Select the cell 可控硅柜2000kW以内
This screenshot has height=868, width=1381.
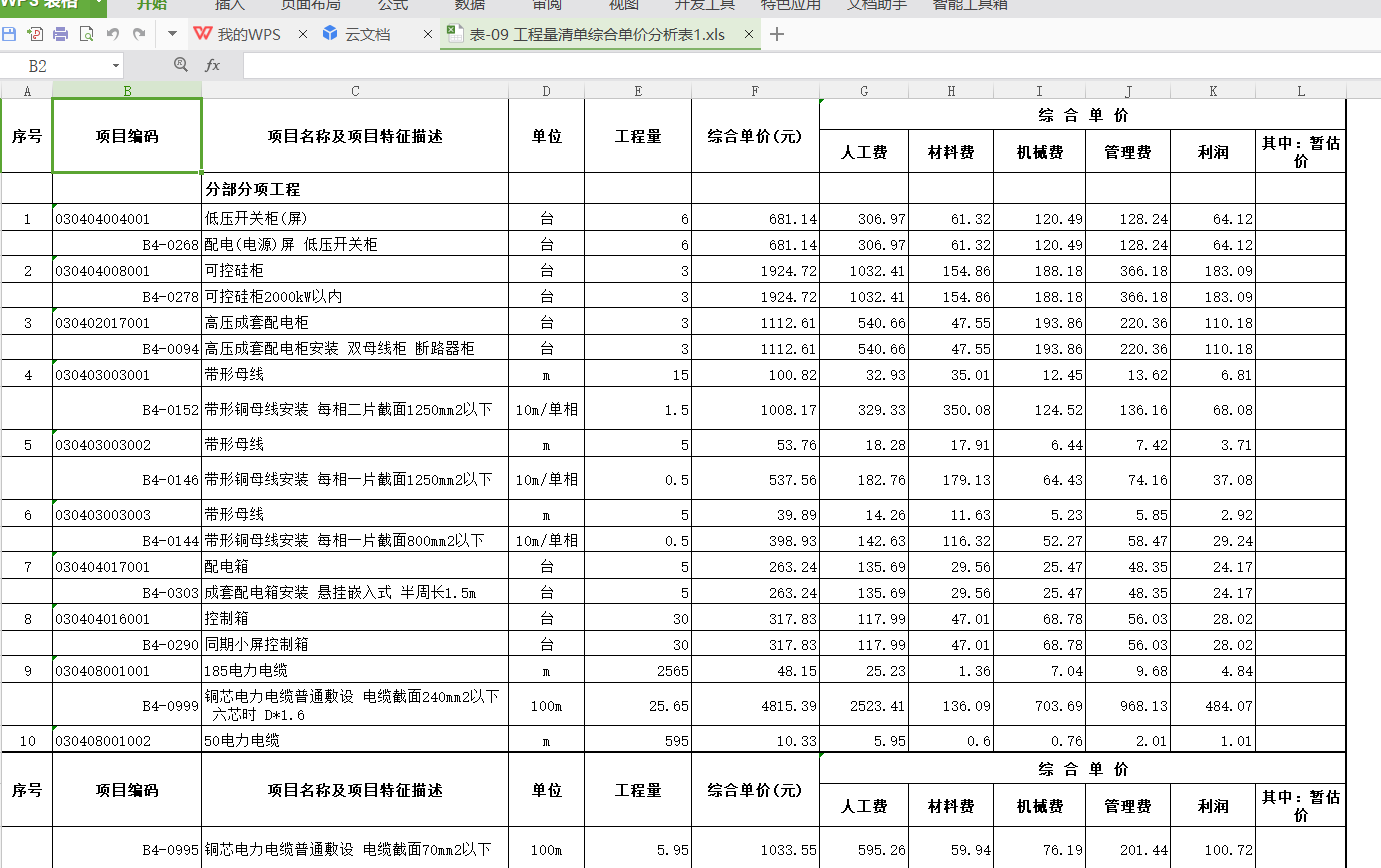pyautogui.click(x=355, y=297)
